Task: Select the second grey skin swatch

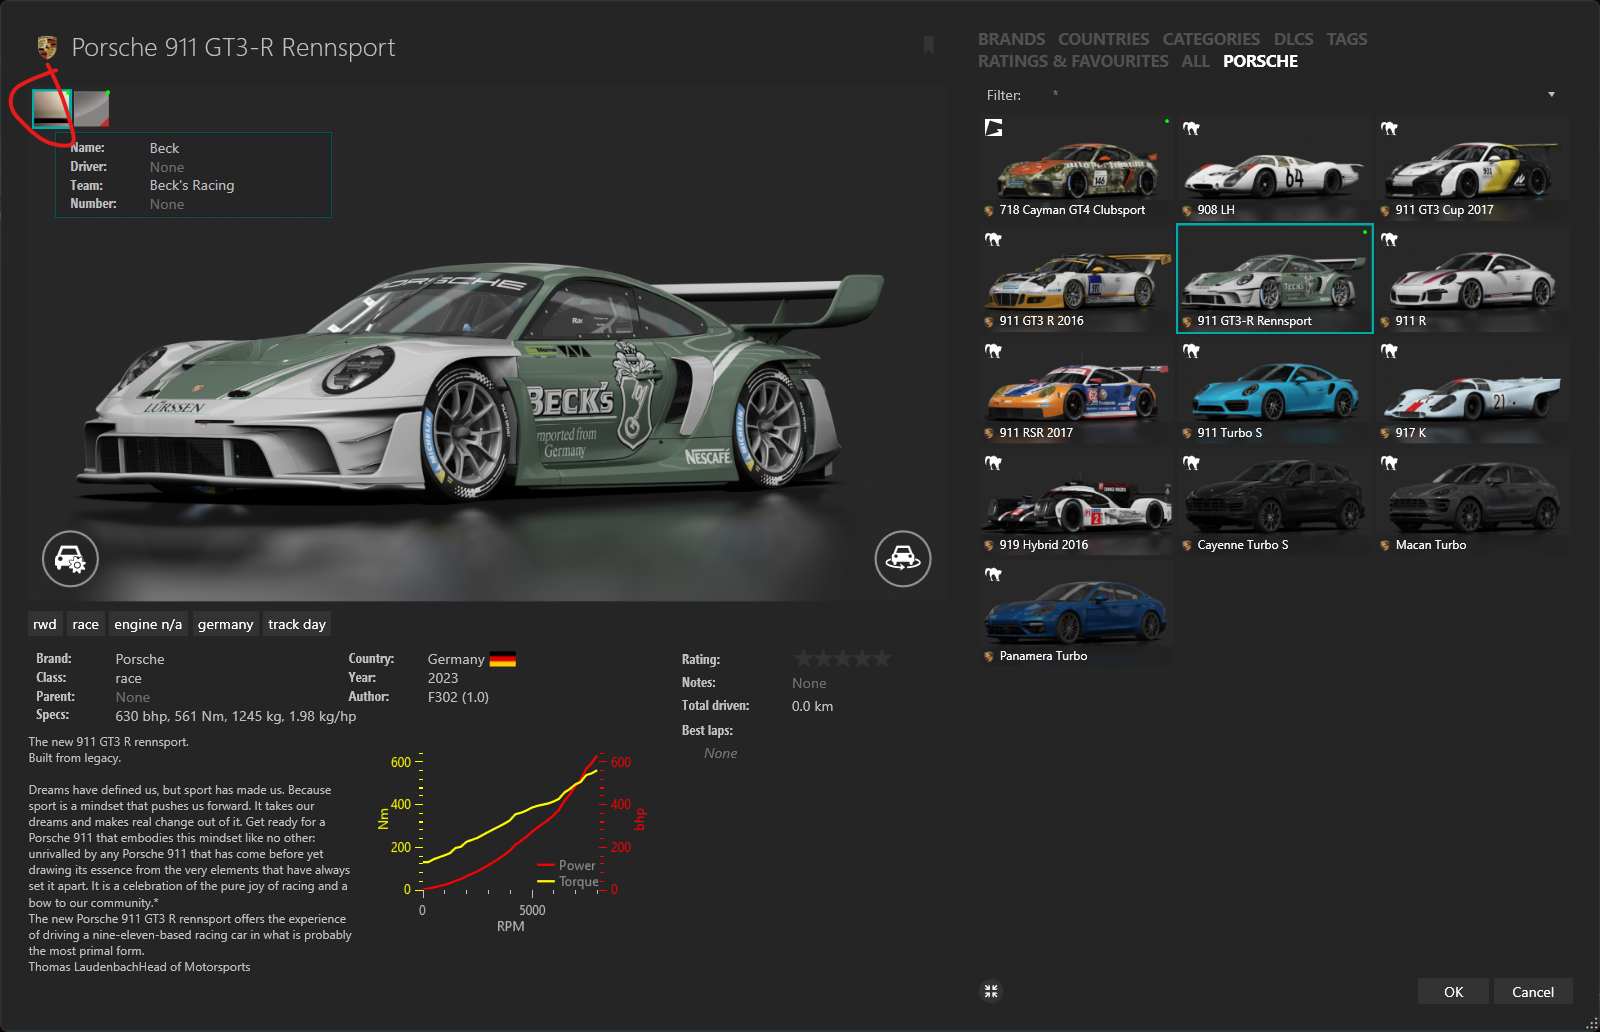Action: click(x=91, y=108)
